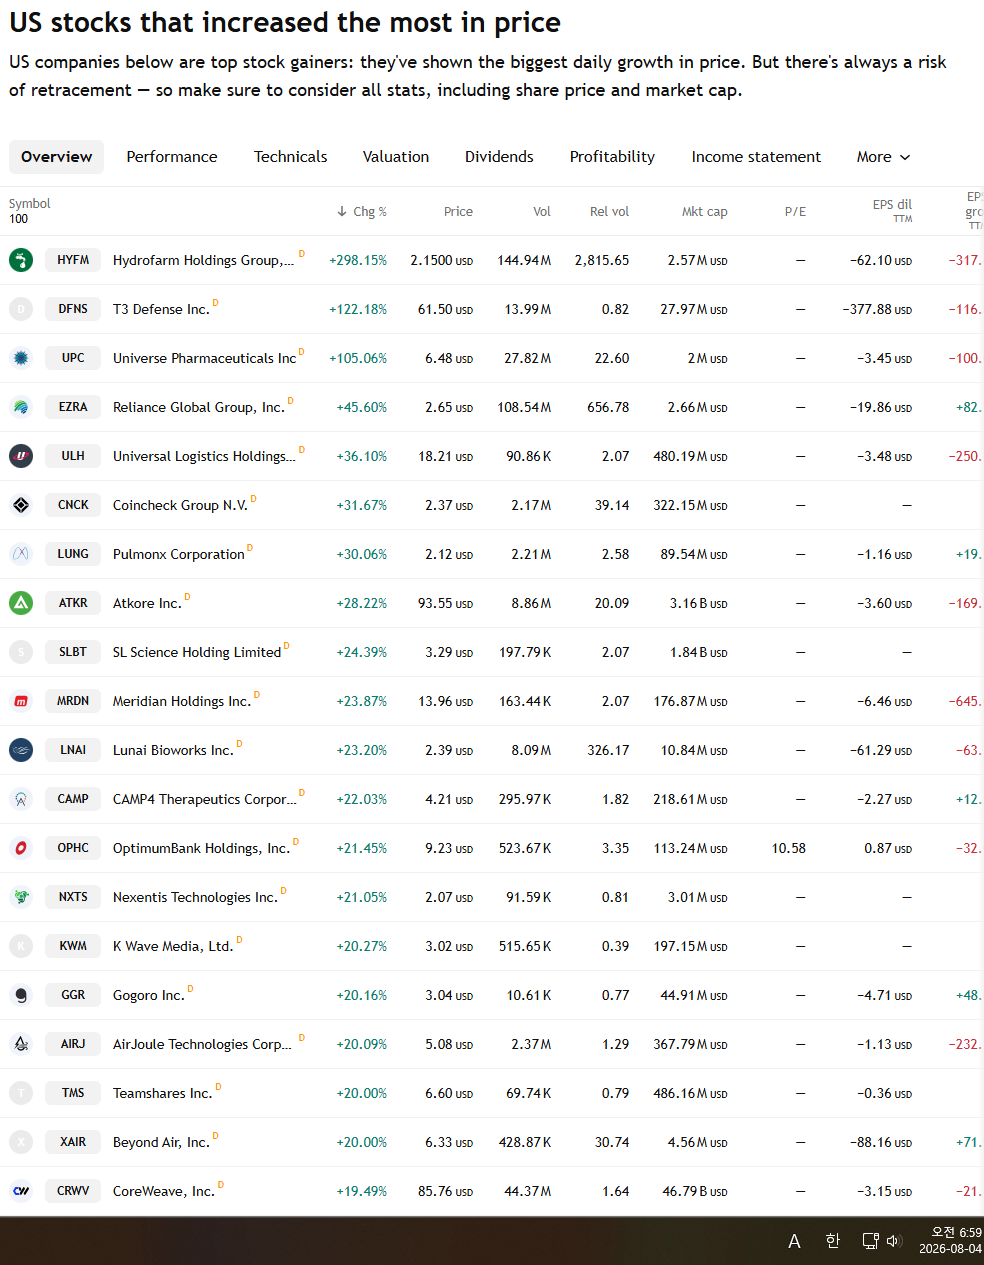Open the Atkore Inc. link
The height and width of the screenshot is (1265, 984).
click(x=147, y=603)
